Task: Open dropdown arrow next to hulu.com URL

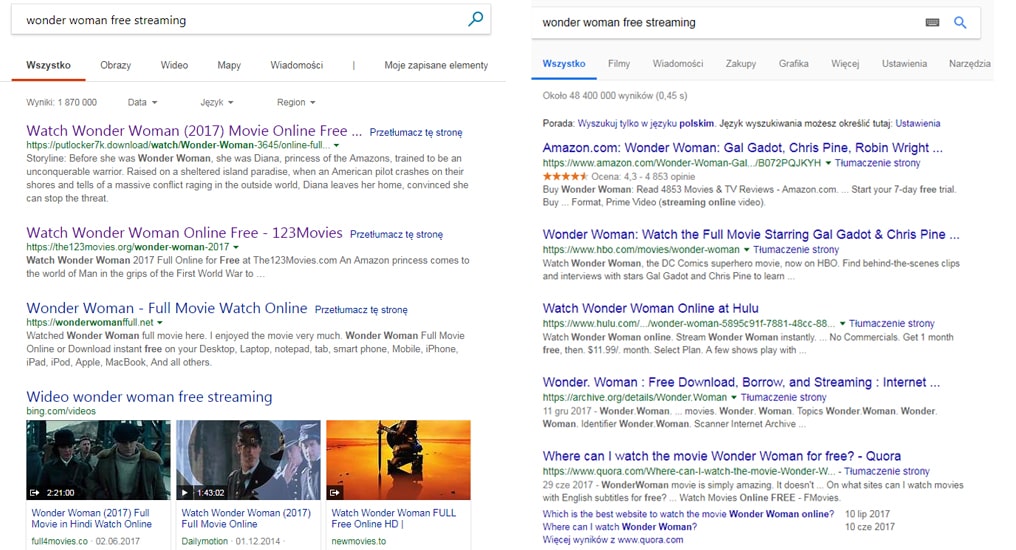Action: [x=842, y=324]
